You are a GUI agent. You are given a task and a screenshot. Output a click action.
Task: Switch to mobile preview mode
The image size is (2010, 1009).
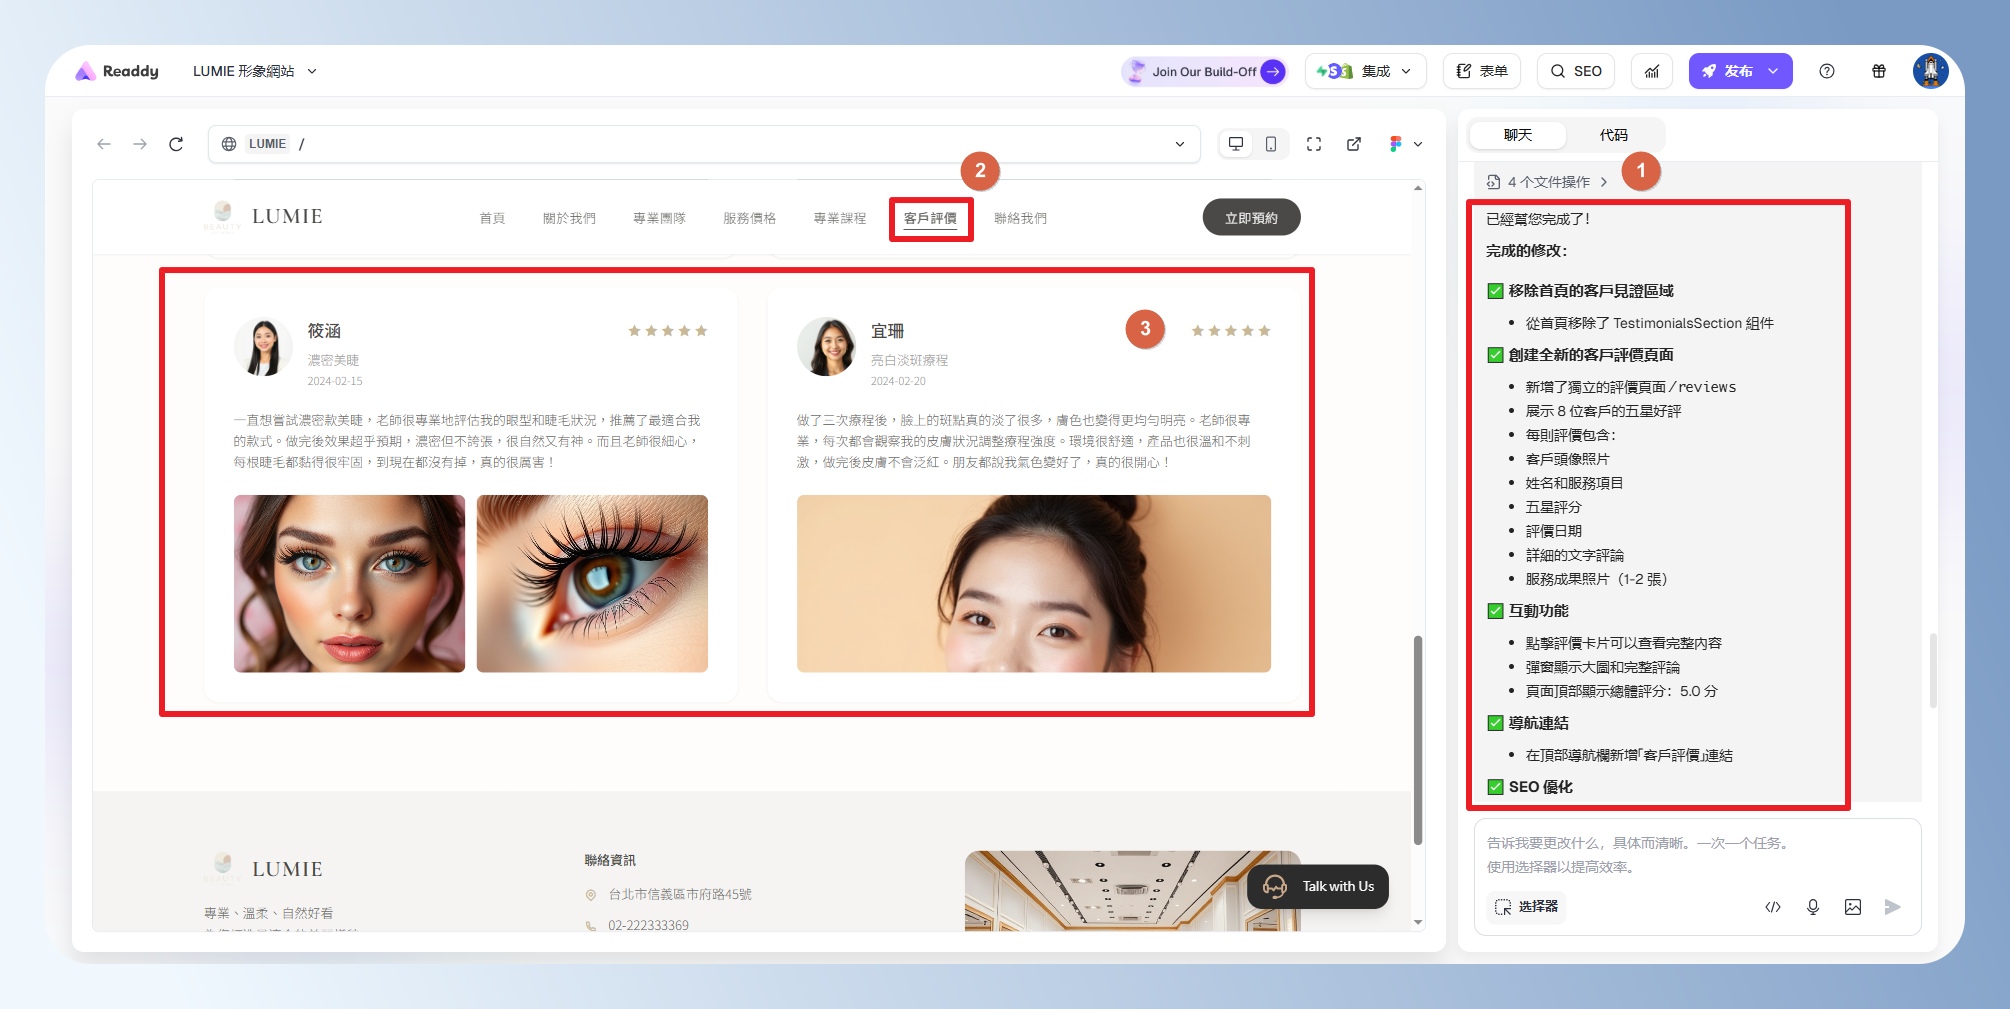(1271, 144)
